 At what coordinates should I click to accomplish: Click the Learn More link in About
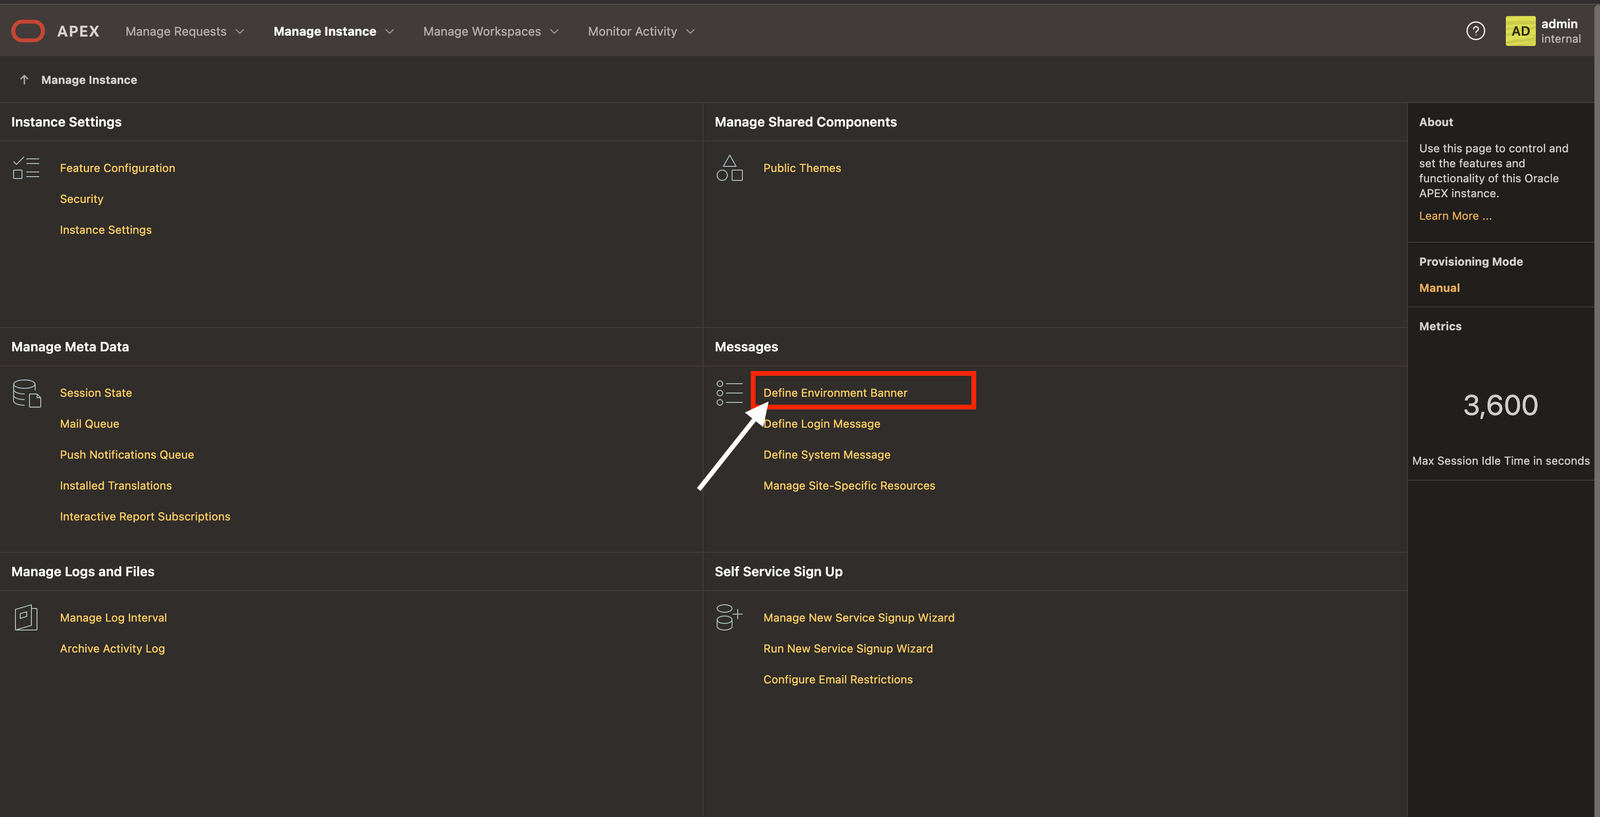click(x=1454, y=216)
